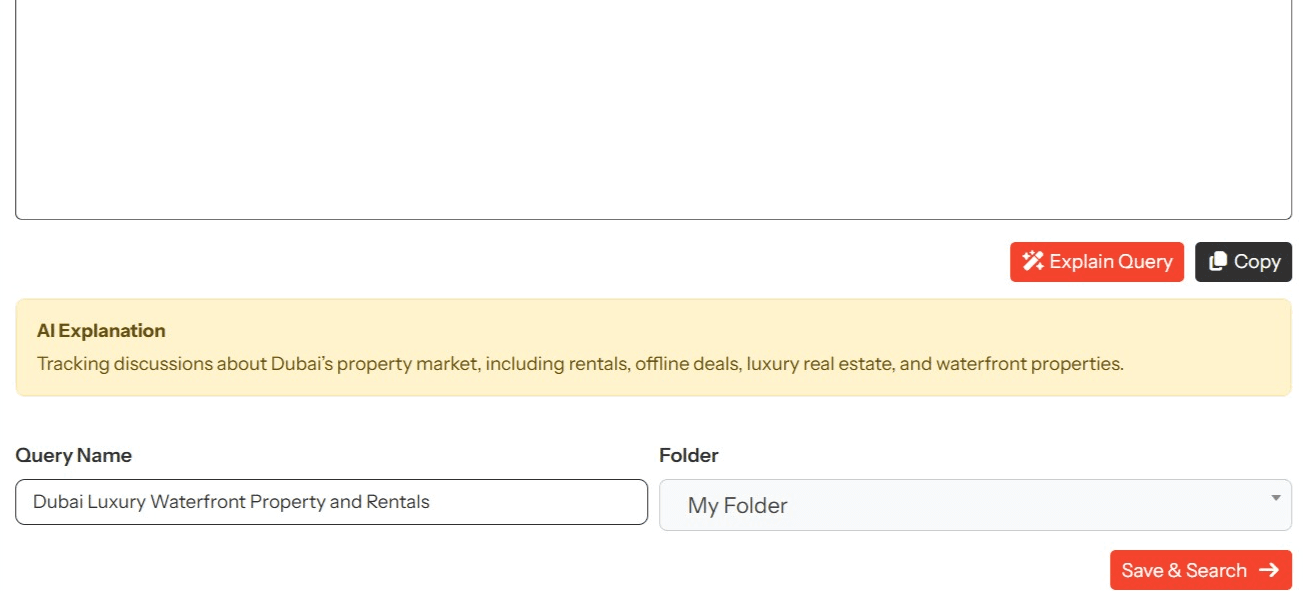Click the AI Explanation heading

(101, 331)
